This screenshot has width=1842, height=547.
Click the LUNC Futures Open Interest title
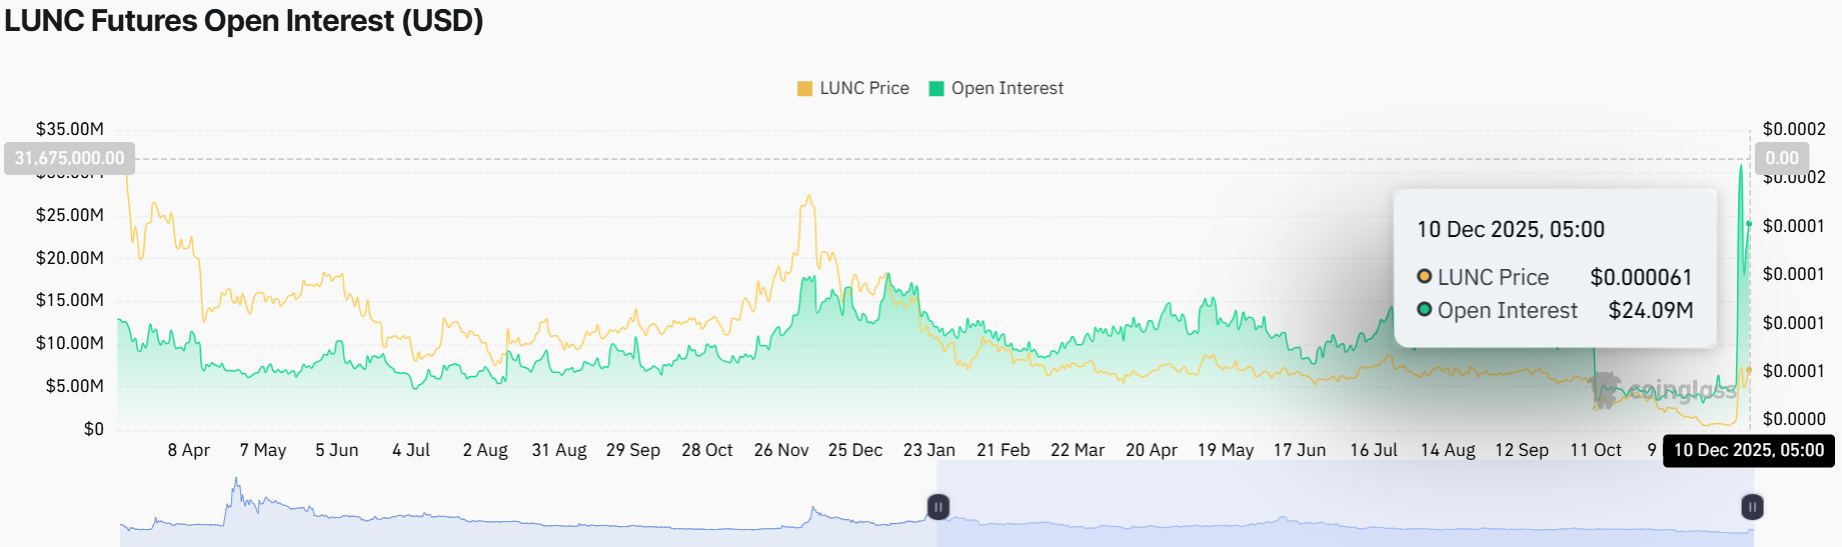(244, 21)
